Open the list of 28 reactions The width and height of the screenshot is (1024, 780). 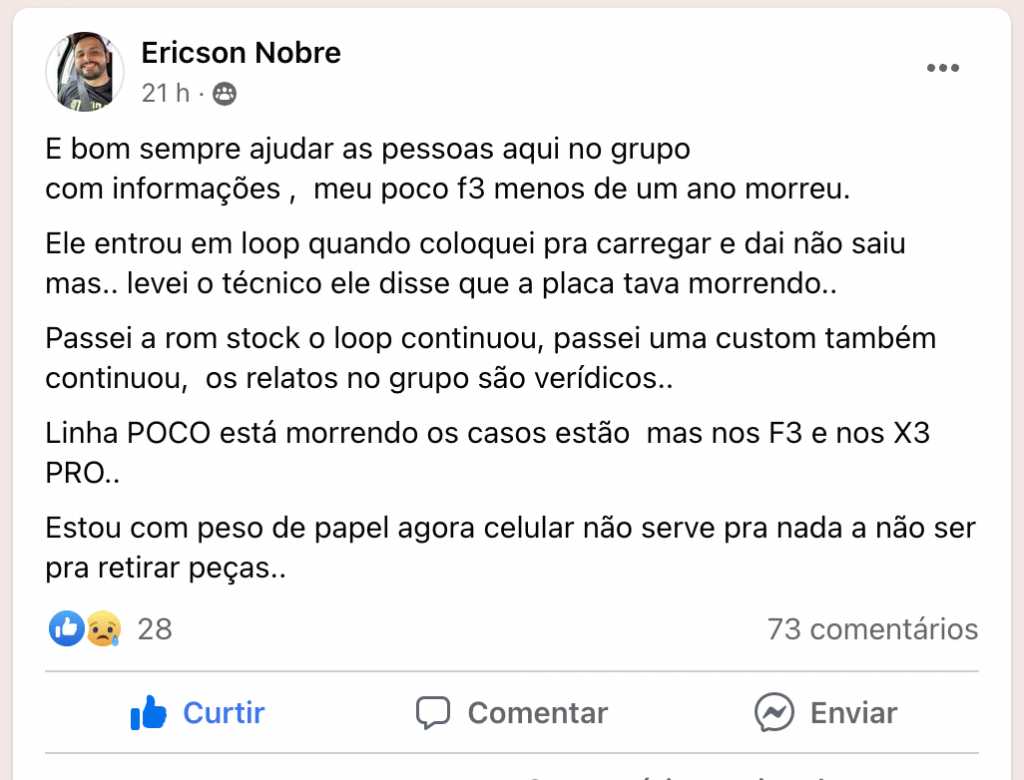click(155, 629)
